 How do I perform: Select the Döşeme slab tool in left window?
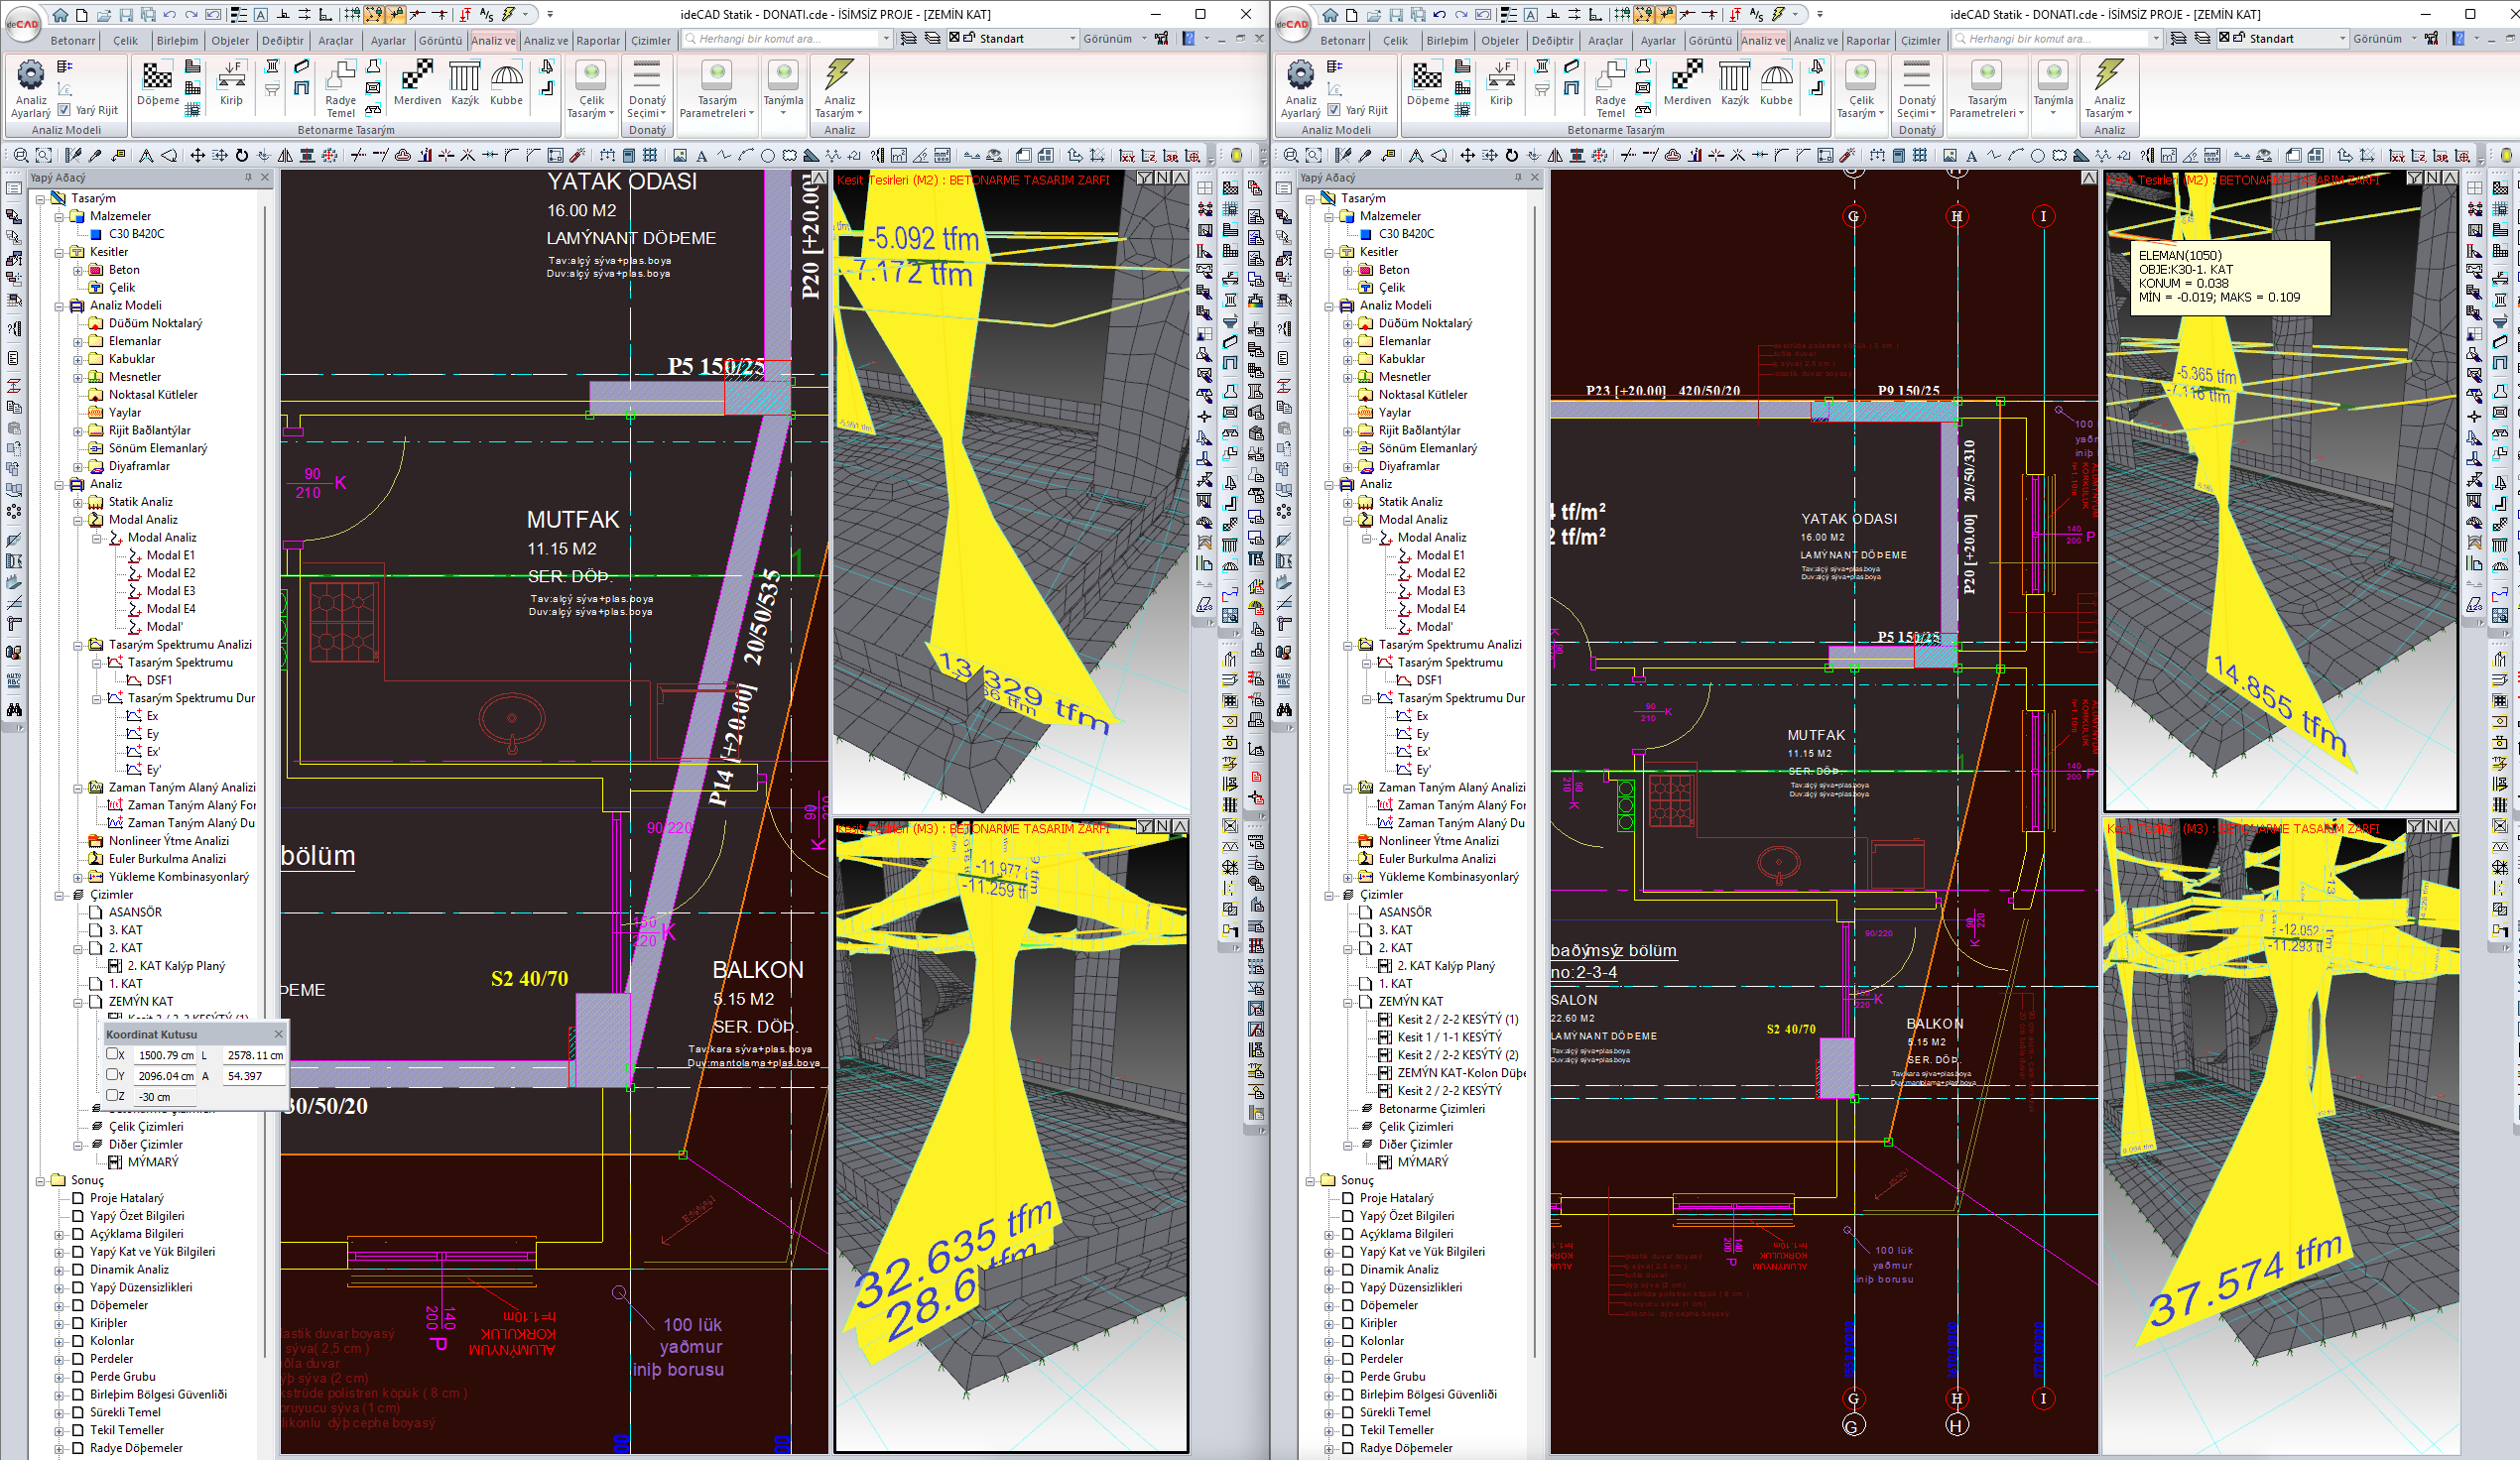158,82
